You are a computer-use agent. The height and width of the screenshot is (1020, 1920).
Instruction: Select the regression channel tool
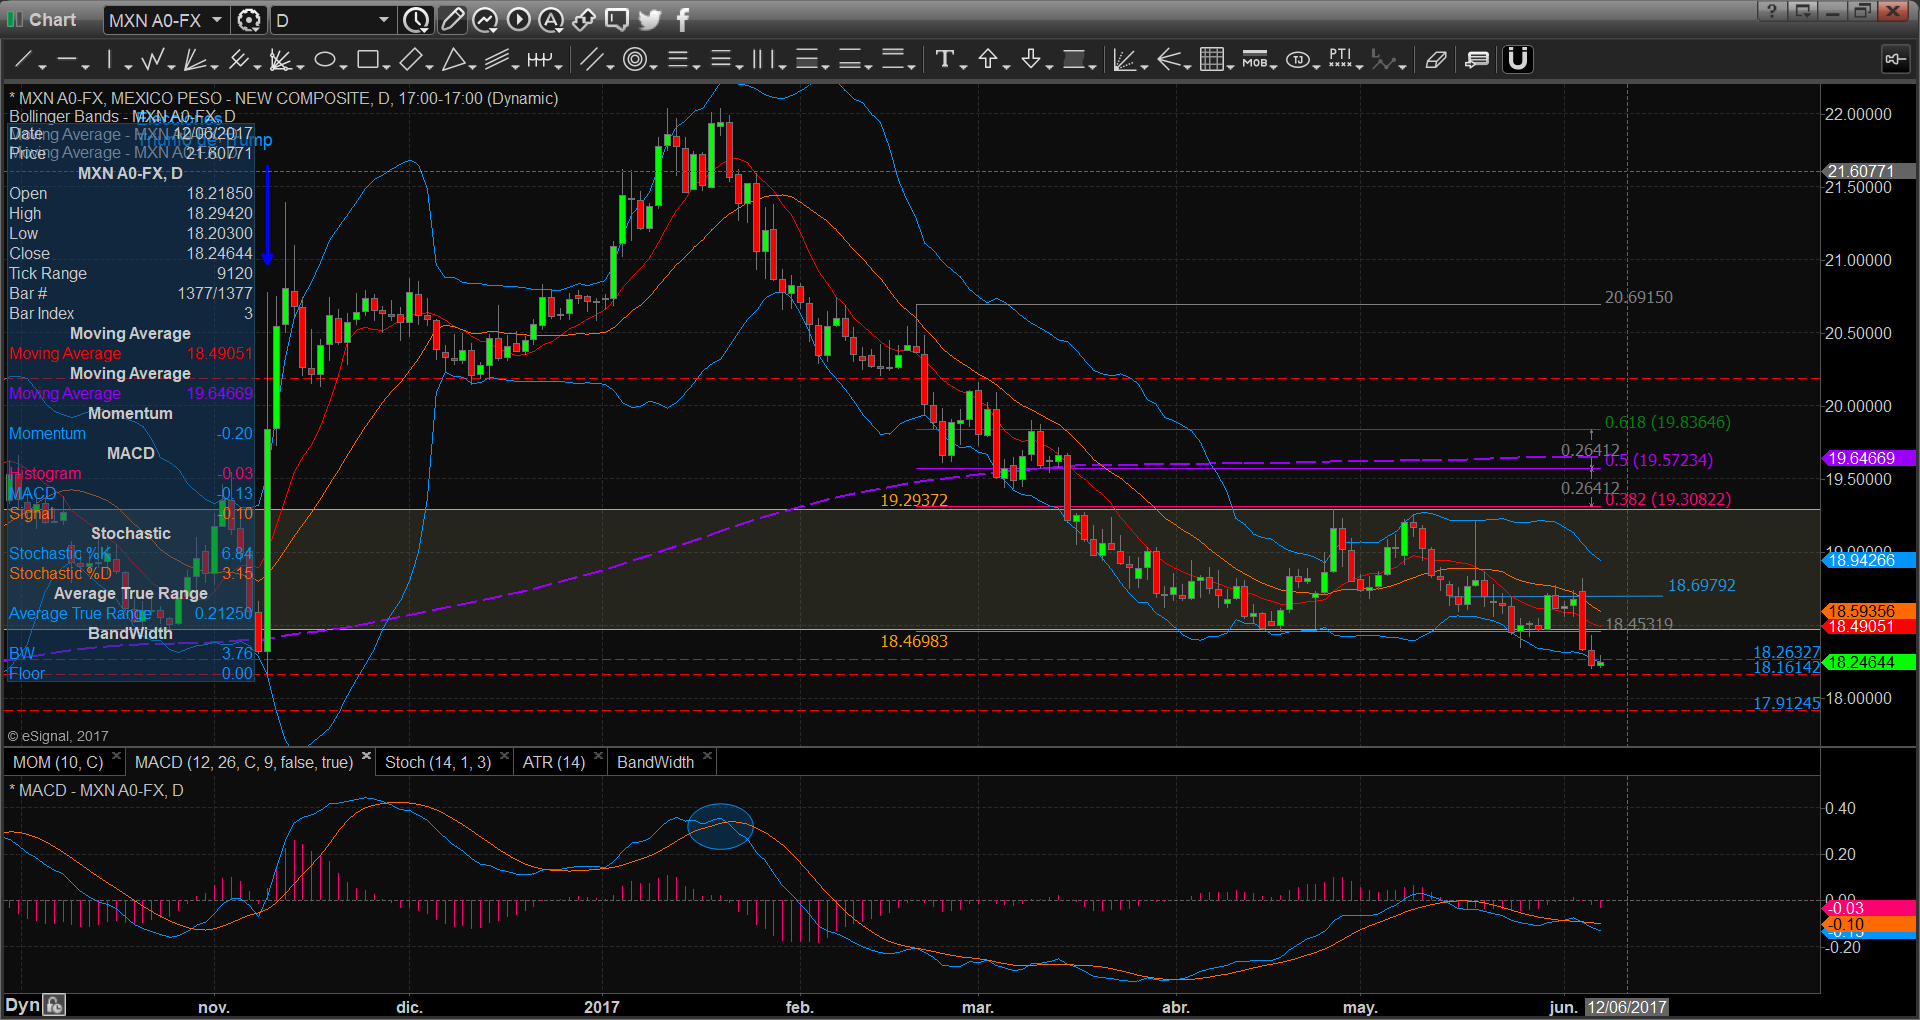click(497, 60)
